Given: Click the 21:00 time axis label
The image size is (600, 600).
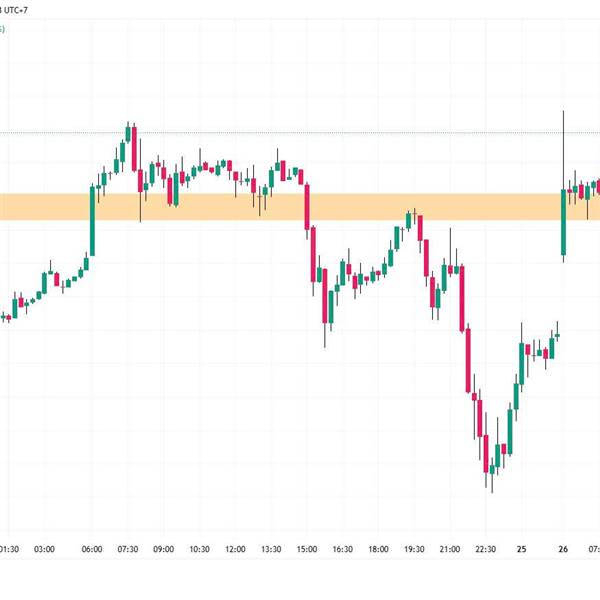Looking at the screenshot, I should click(x=450, y=549).
